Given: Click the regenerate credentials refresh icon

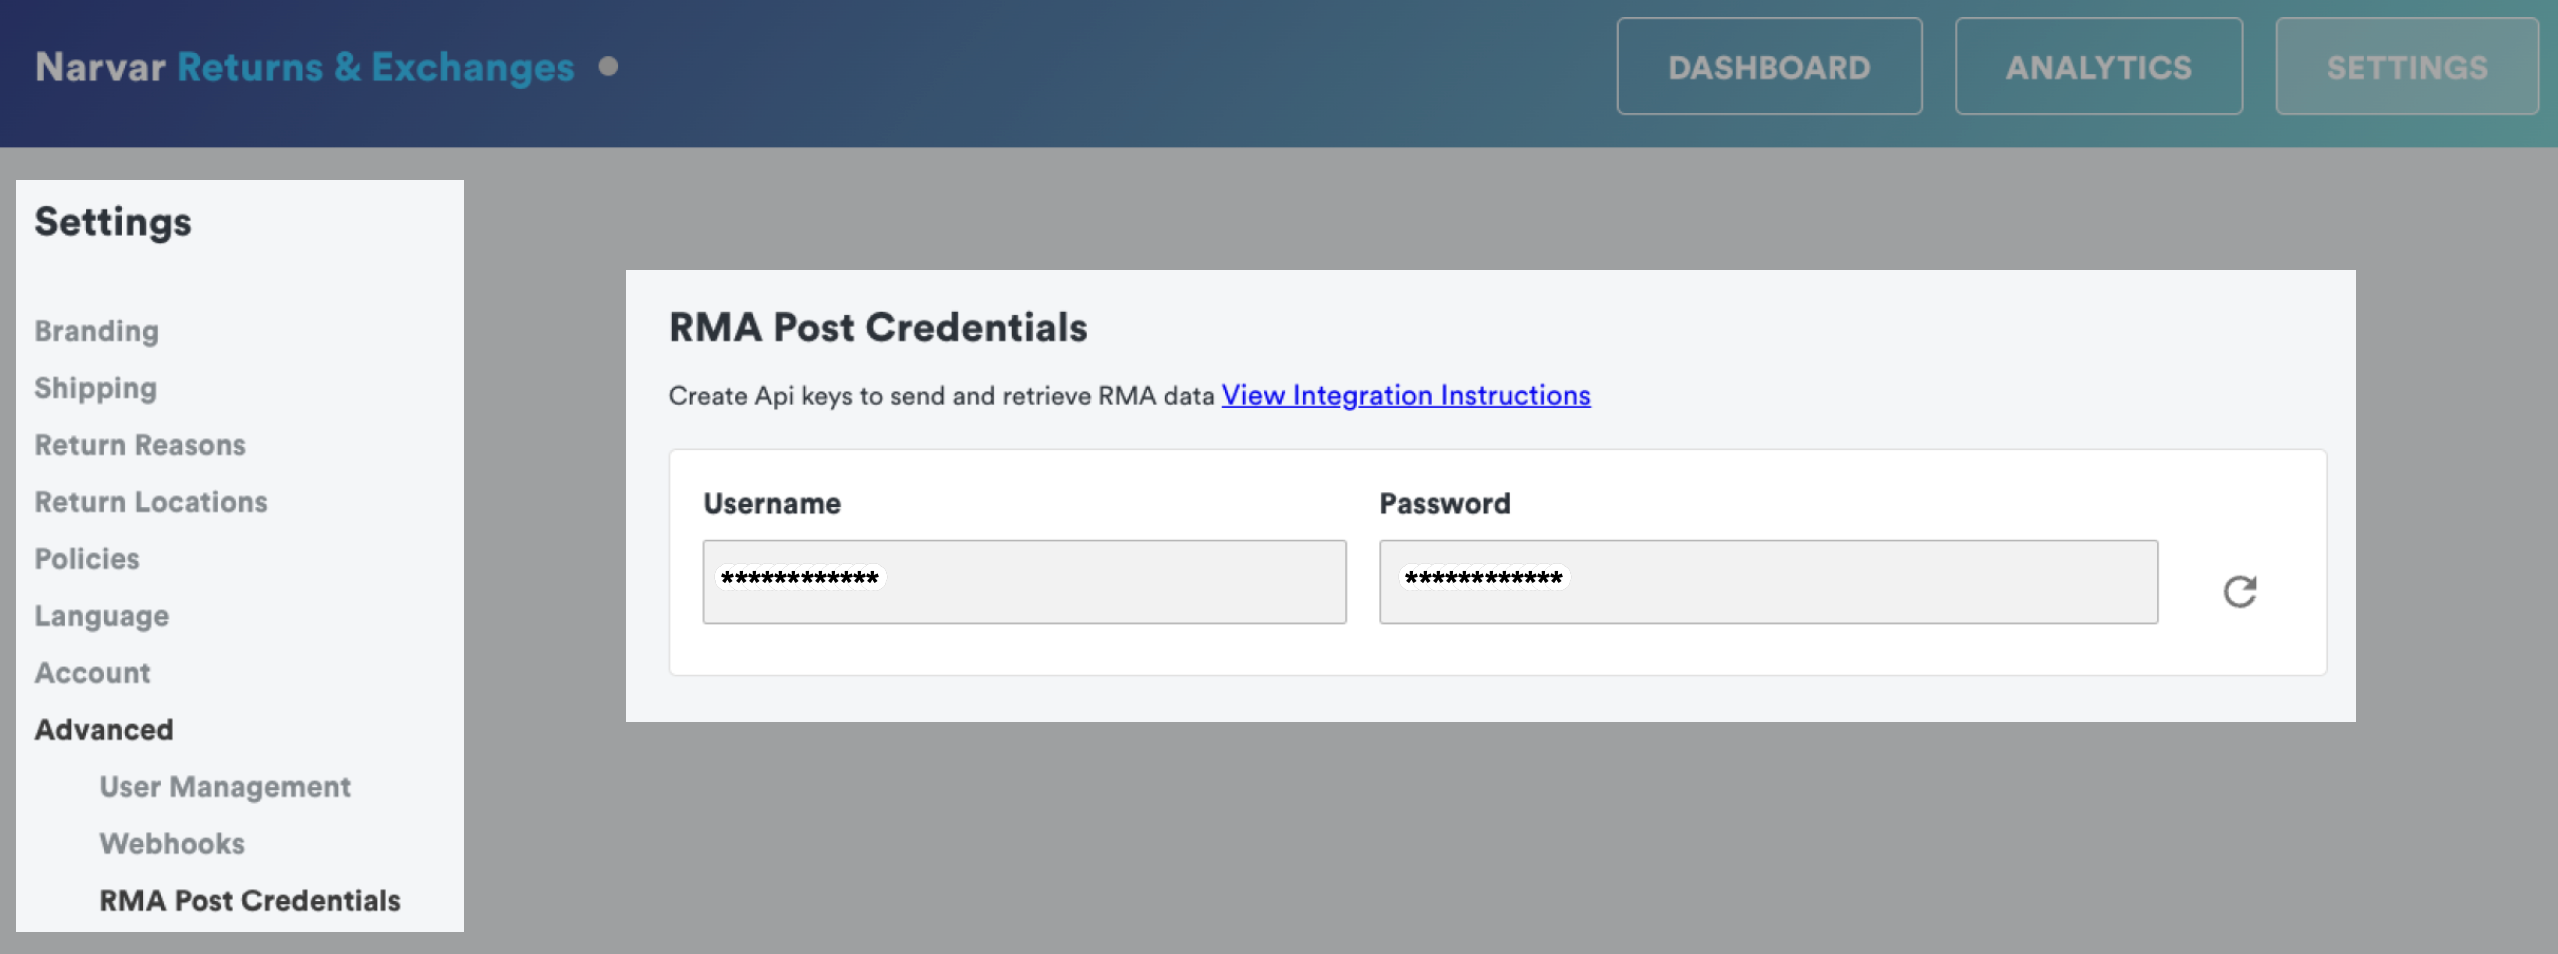Looking at the screenshot, I should pyautogui.click(x=2239, y=591).
